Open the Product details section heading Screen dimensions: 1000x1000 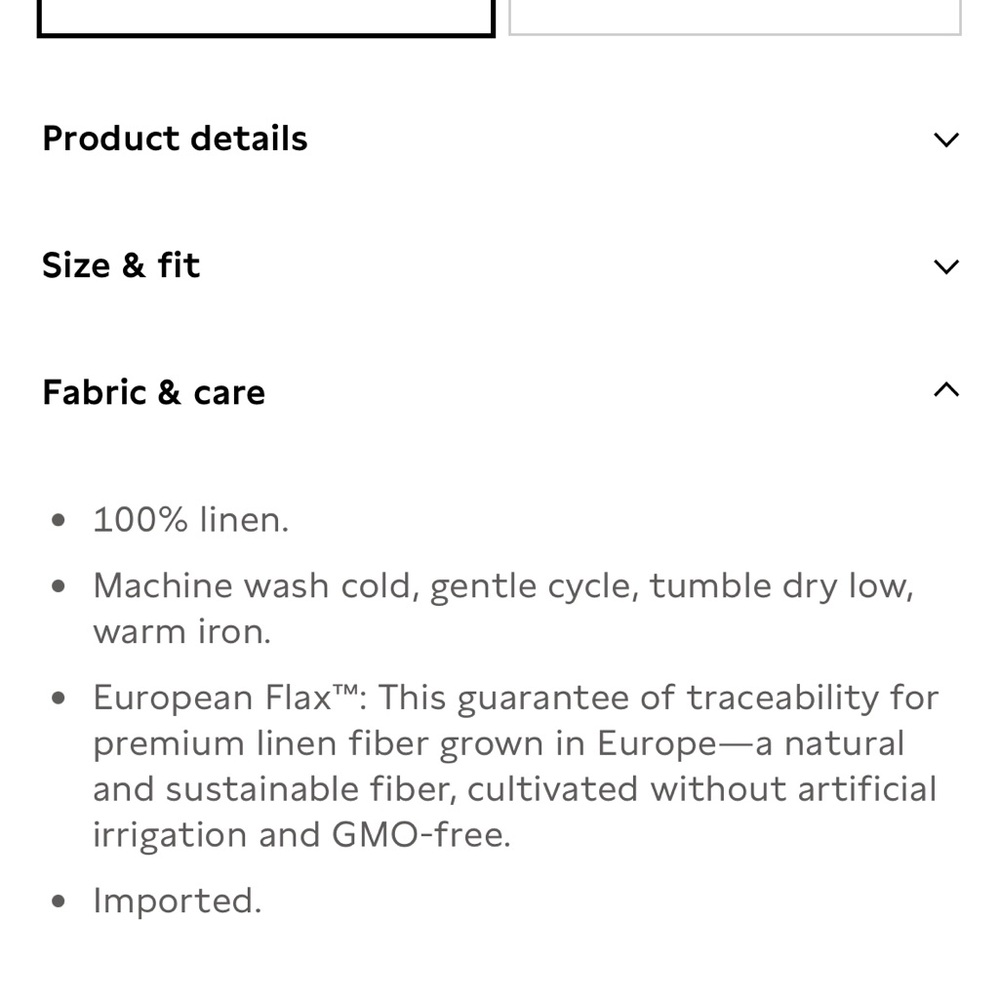(x=175, y=138)
